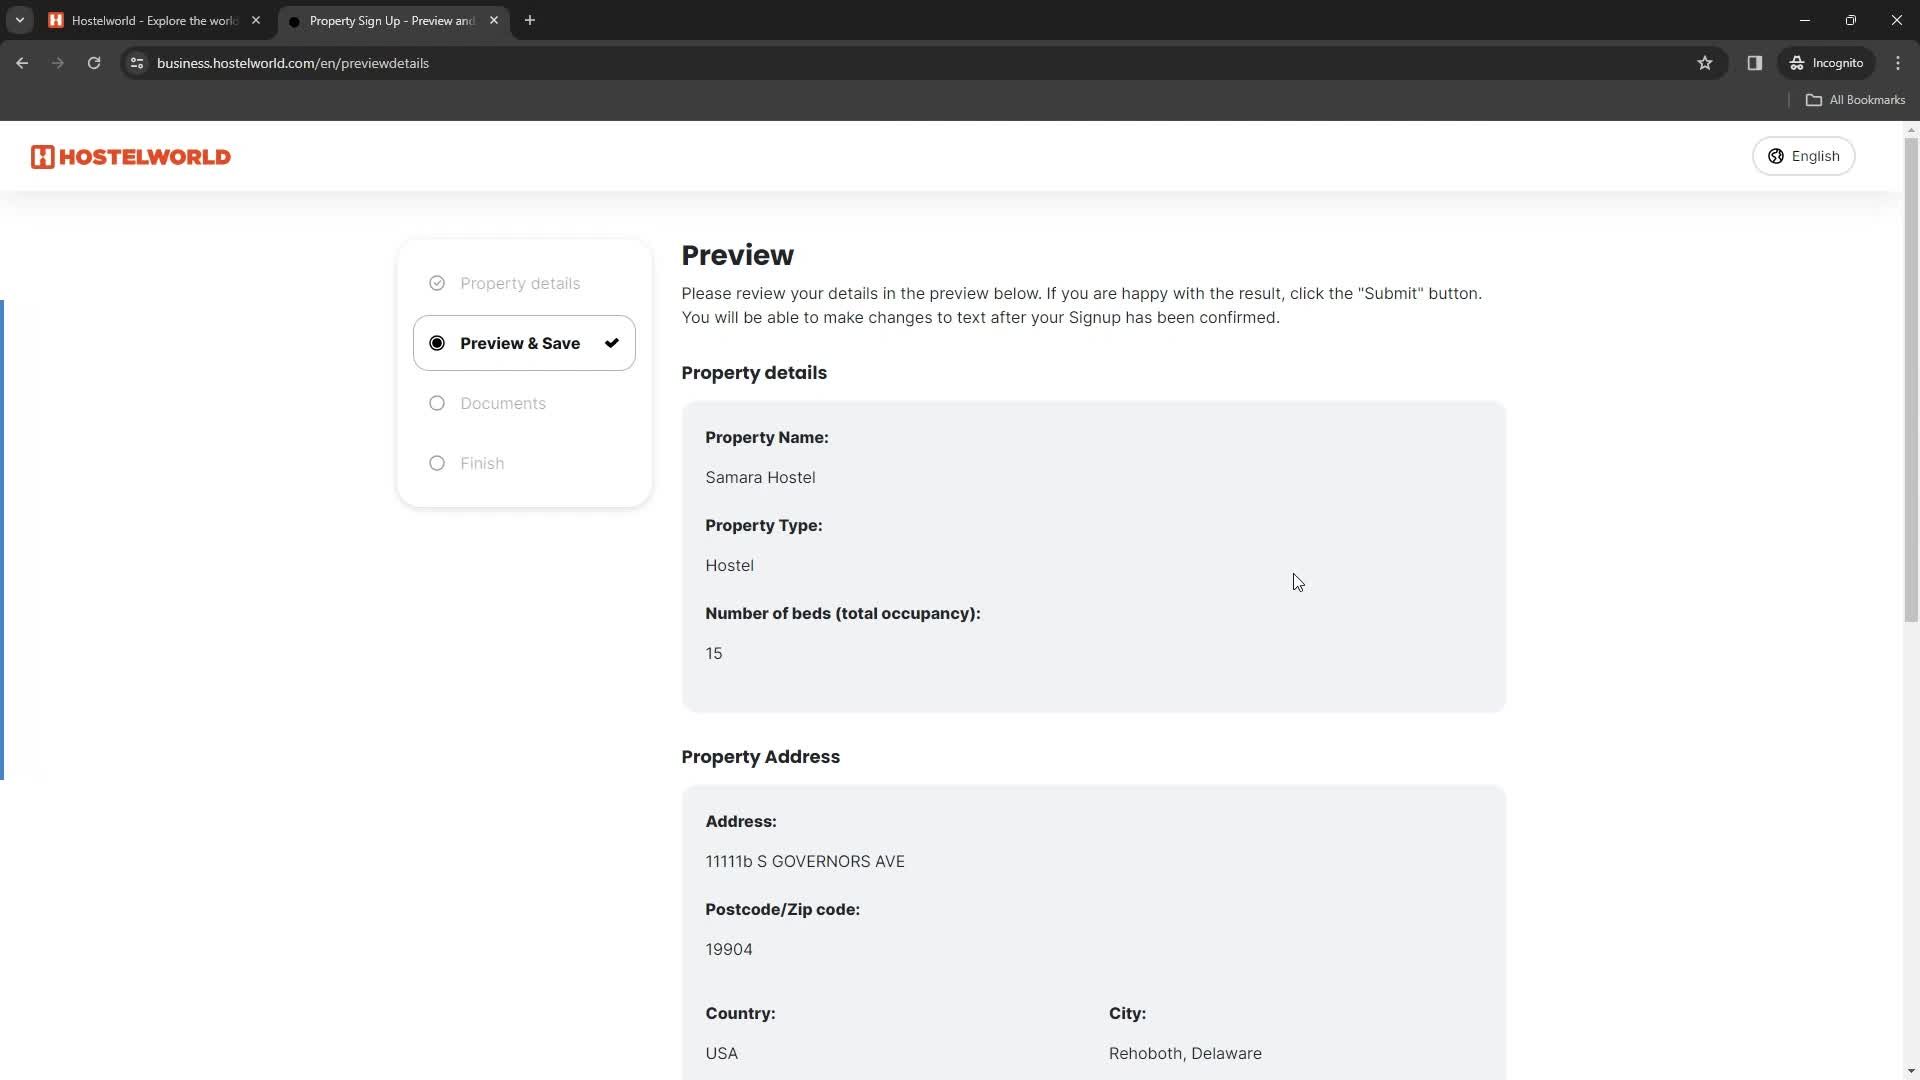Image resolution: width=1920 pixels, height=1080 pixels.
Task: Select the Finish radio button
Action: (x=439, y=464)
